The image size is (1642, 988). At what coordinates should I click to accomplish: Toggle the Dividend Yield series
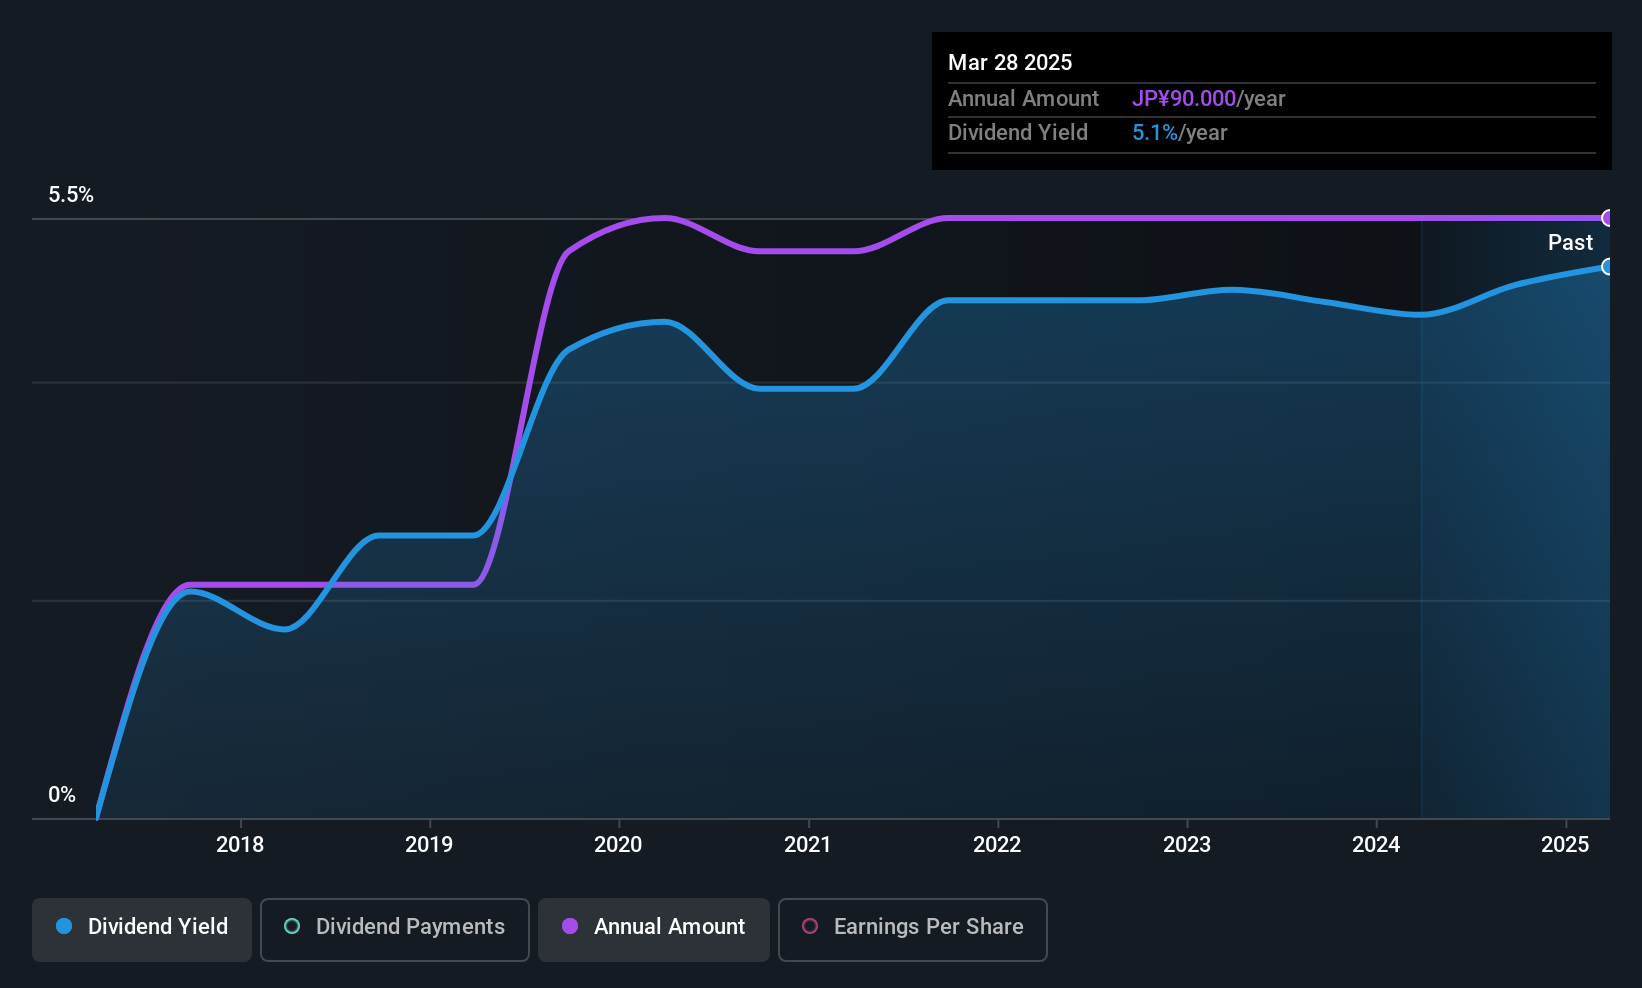click(142, 929)
